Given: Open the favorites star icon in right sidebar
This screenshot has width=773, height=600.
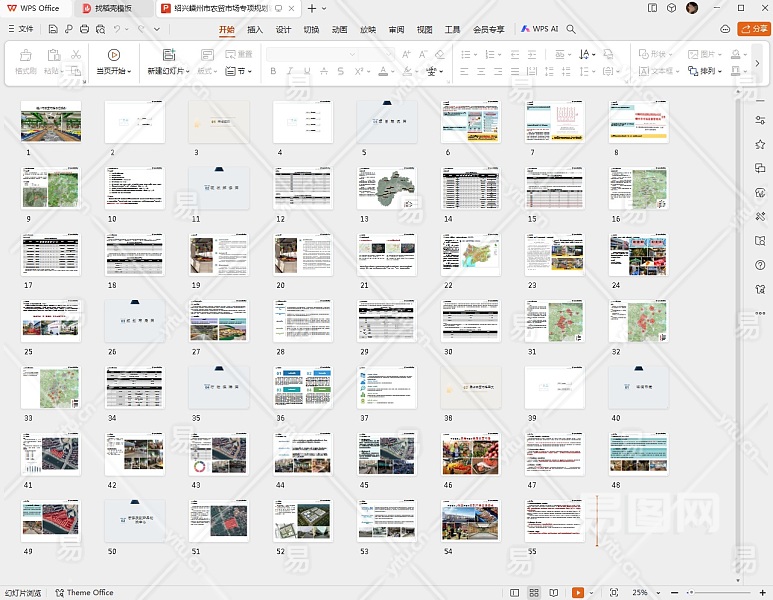Looking at the screenshot, I should tap(760, 145).
